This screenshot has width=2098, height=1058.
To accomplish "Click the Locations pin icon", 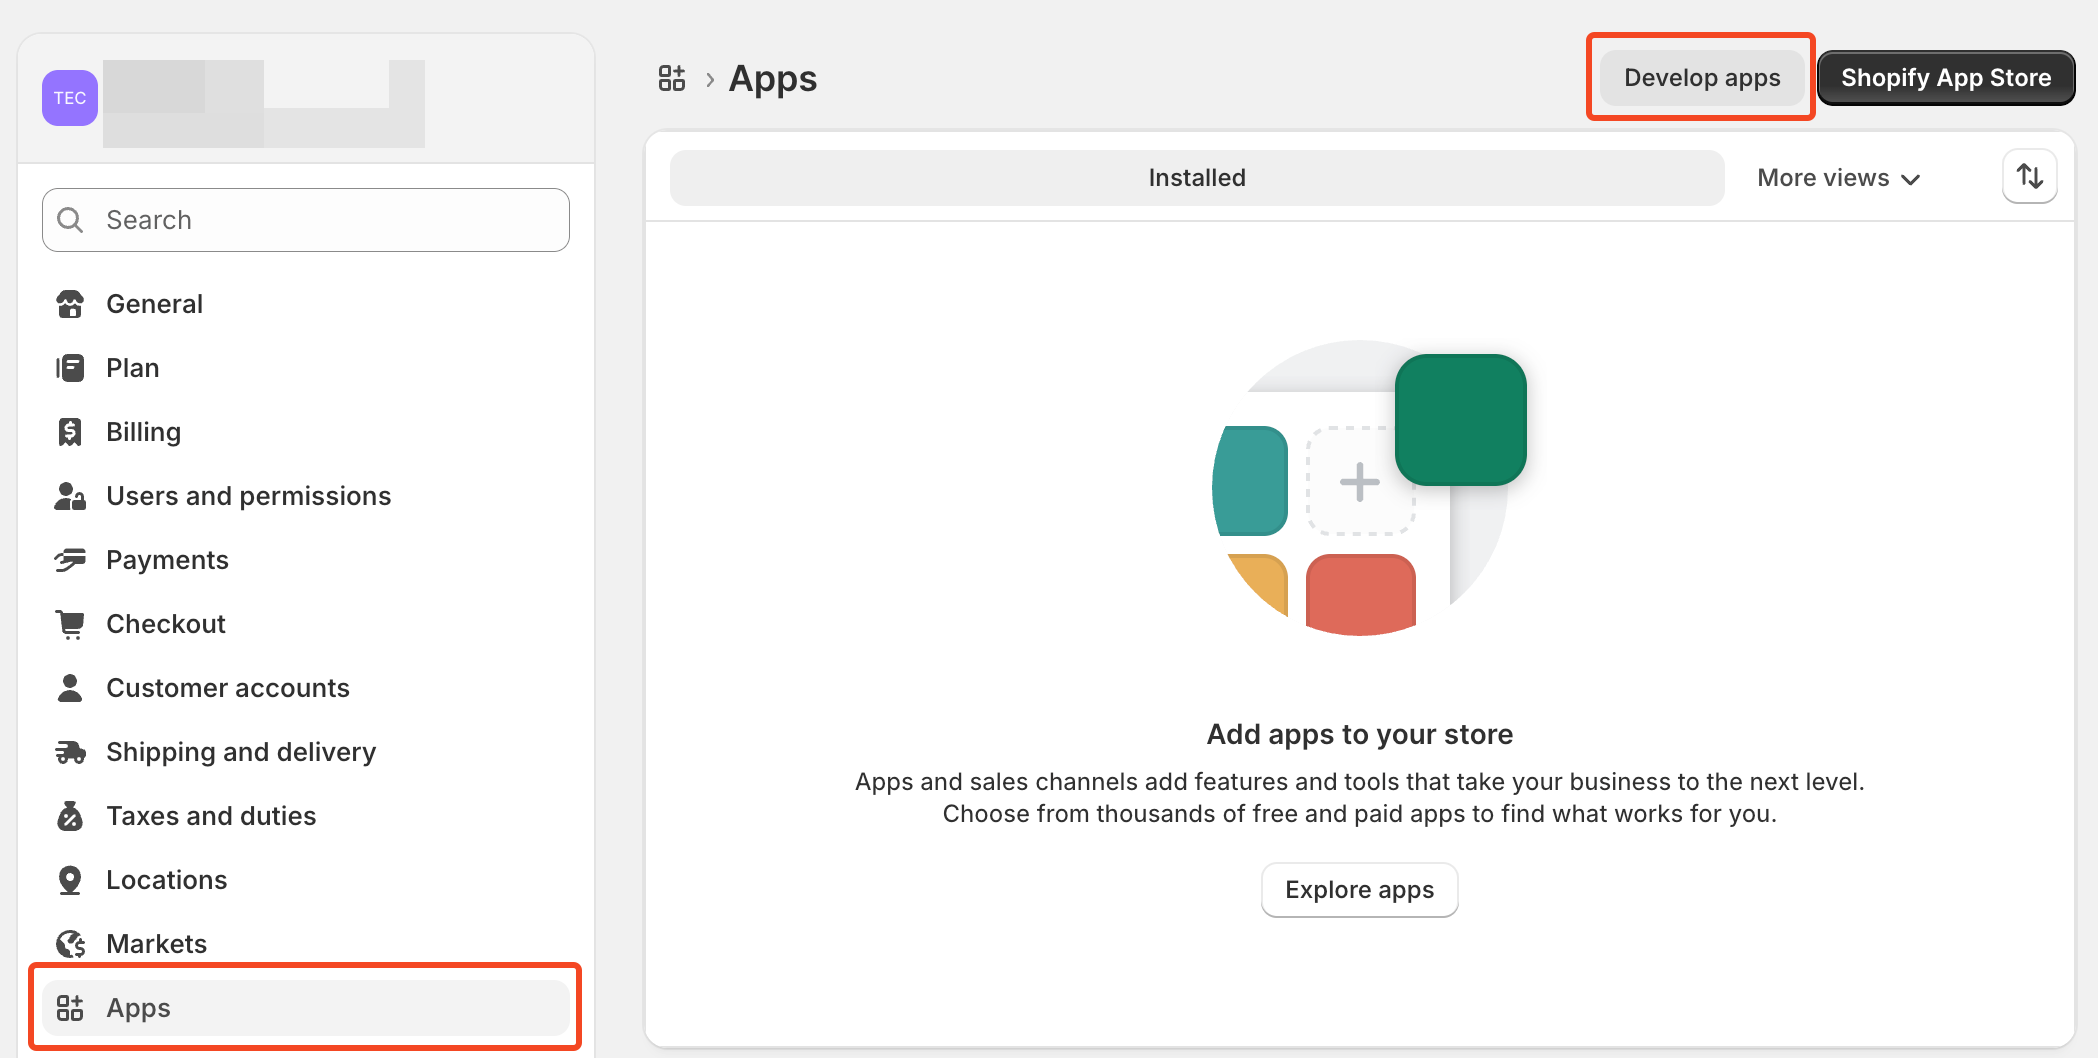I will [x=70, y=880].
